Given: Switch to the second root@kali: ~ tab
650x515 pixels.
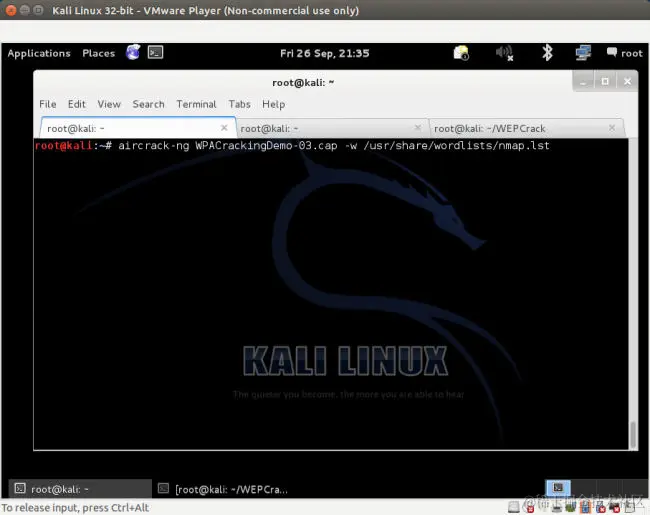Looking at the screenshot, I should 332,129.
